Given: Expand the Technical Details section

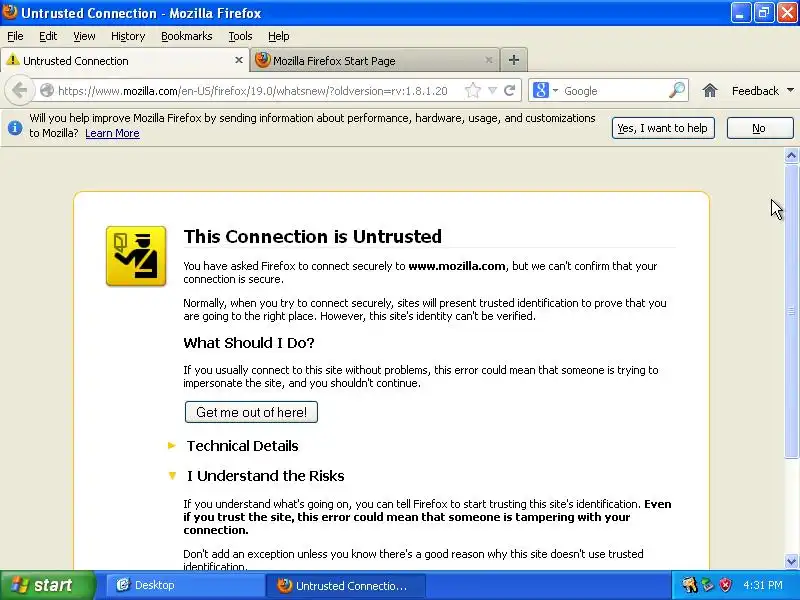Looking at the screenshot, I should pyautogui.click(x=242, y=445).
